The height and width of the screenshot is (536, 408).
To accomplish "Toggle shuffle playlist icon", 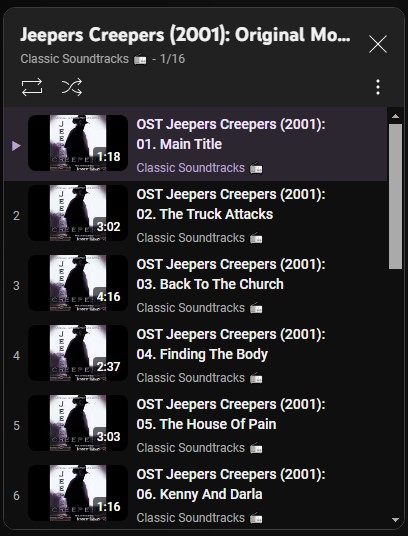I will tap(72, 87).
